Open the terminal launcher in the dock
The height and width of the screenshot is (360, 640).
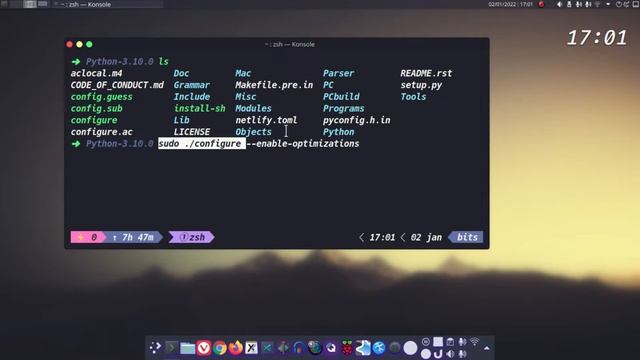point(172,348)
